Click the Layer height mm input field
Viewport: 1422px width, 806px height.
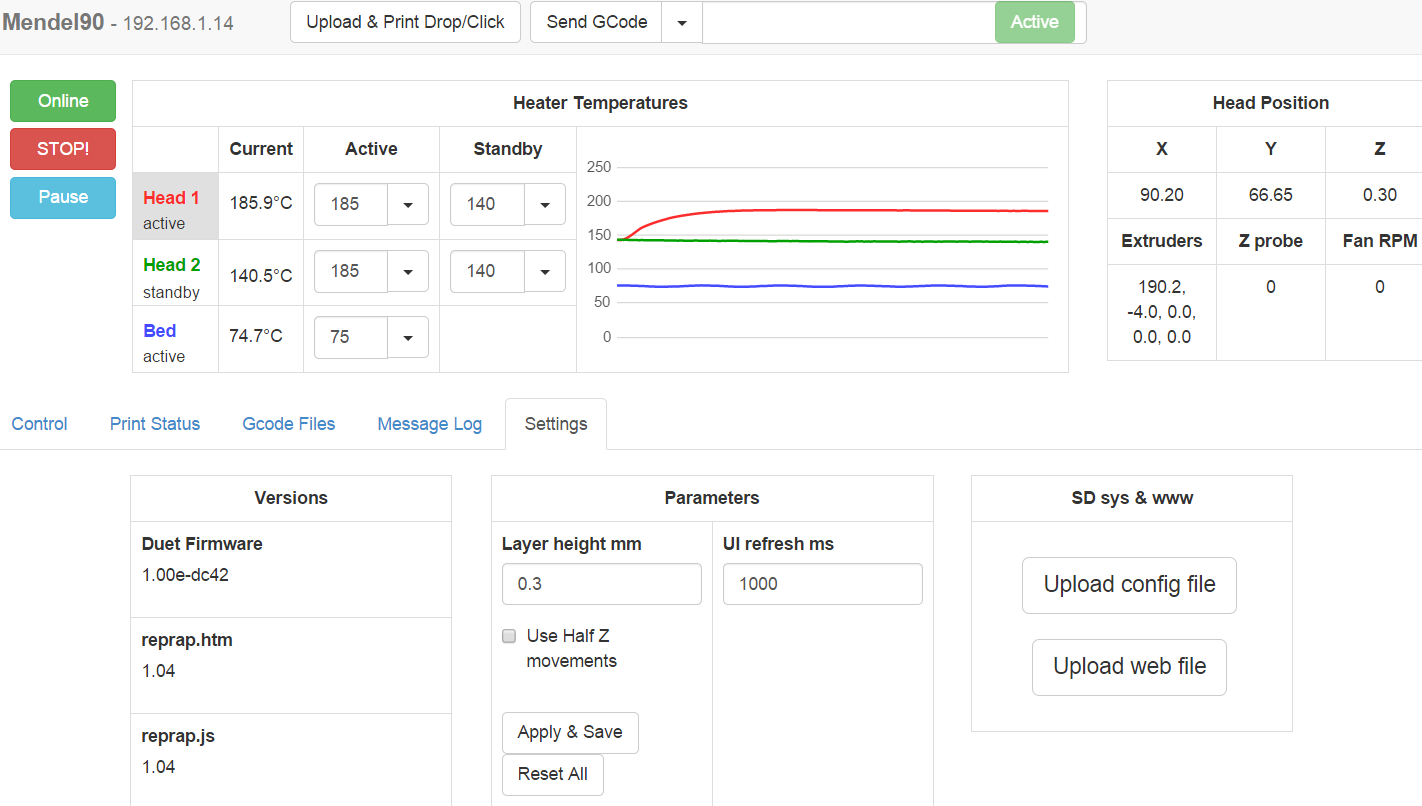coord(601,584)
